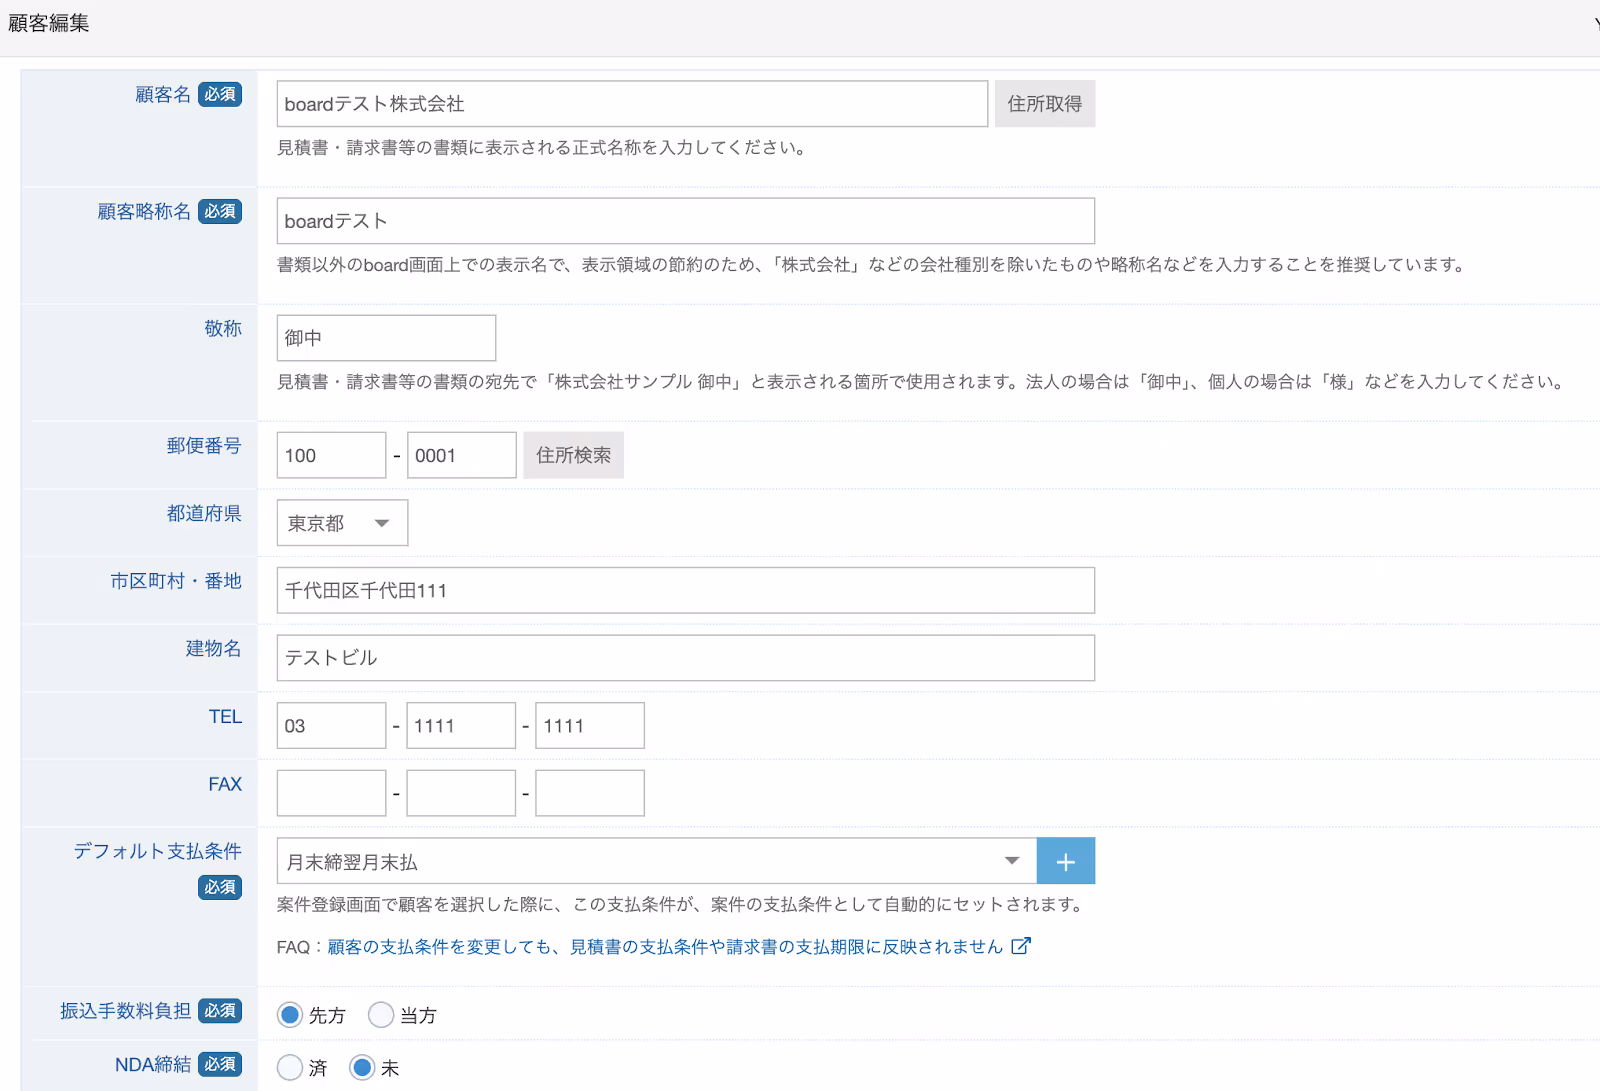Click the 顧客略称名 input field
Image resolution: width=1600 pixels, height=1091 pixels.
[x=686, y=221]
